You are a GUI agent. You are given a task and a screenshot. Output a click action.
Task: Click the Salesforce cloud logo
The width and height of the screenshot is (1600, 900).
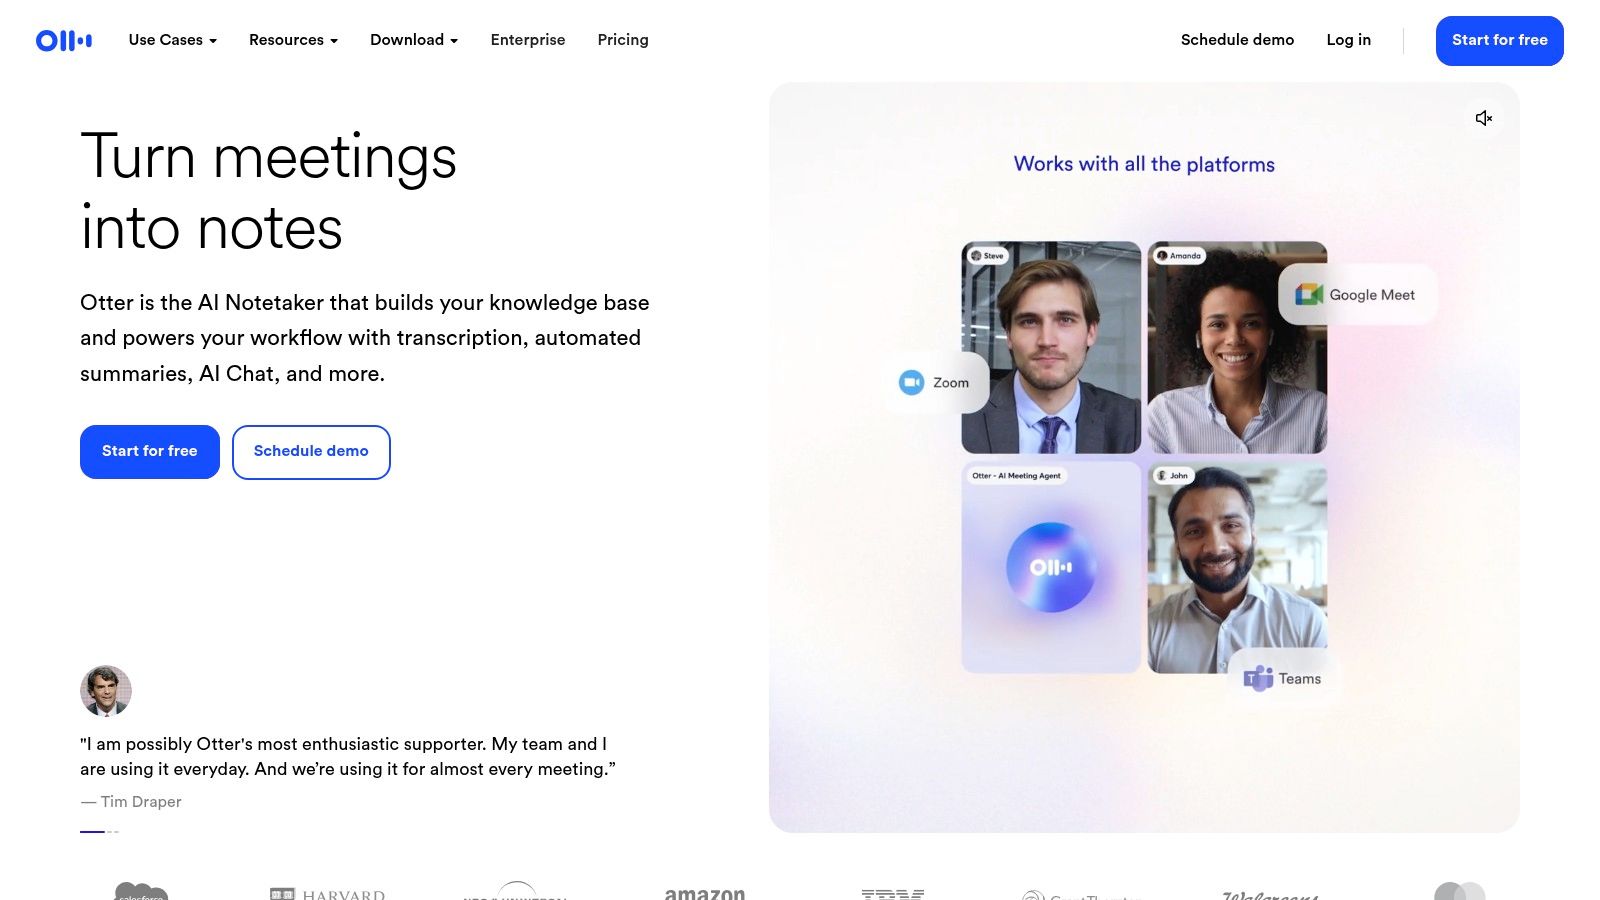[141, 891]
